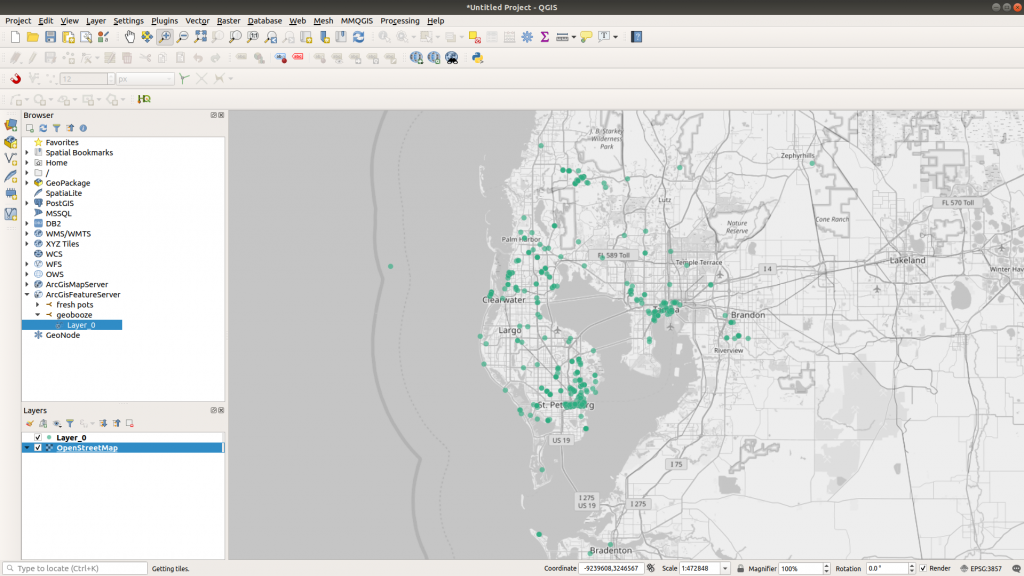Click the HQ plugin icon
The image size is (1024, 576).
tap(144, 99)
